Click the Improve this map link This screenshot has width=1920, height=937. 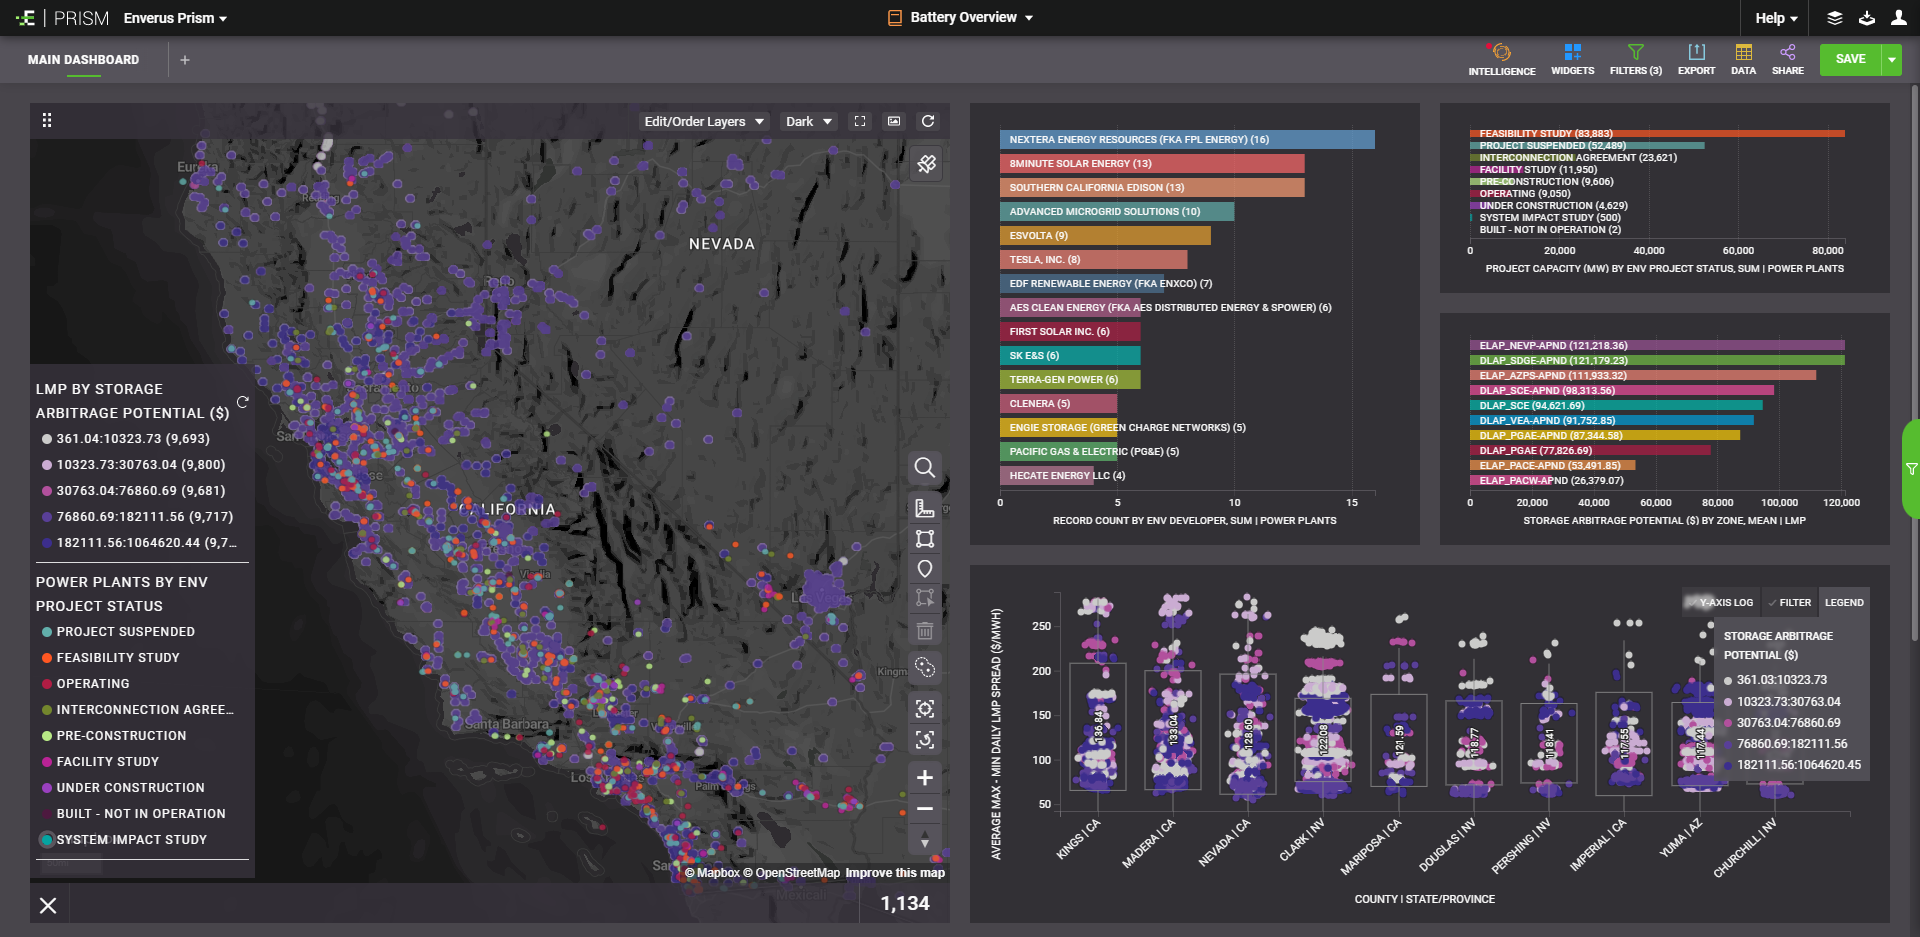(895, 873)
